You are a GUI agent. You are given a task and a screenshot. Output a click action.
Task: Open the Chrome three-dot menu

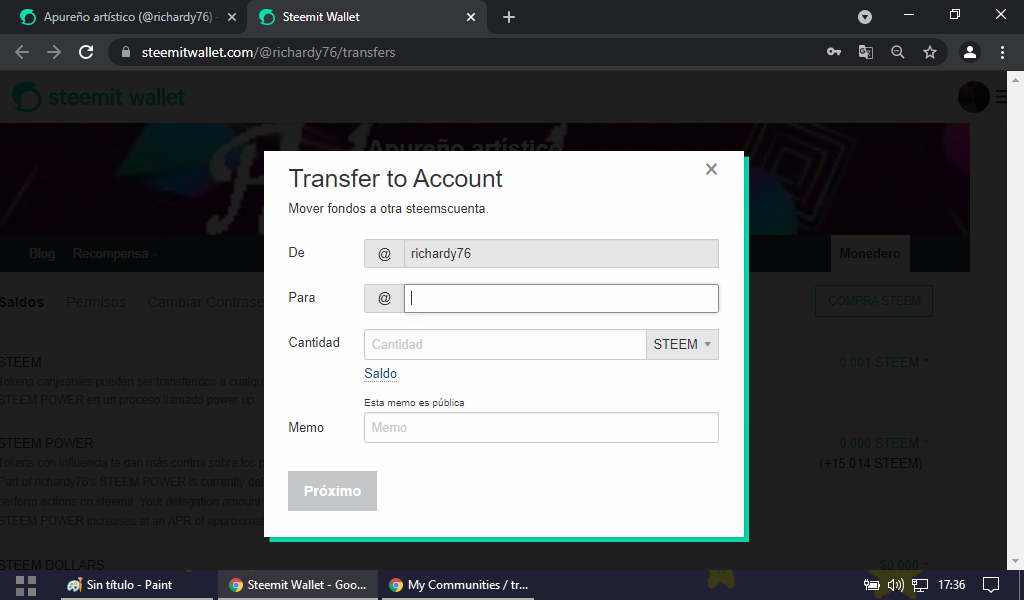tap(1002, 52)
